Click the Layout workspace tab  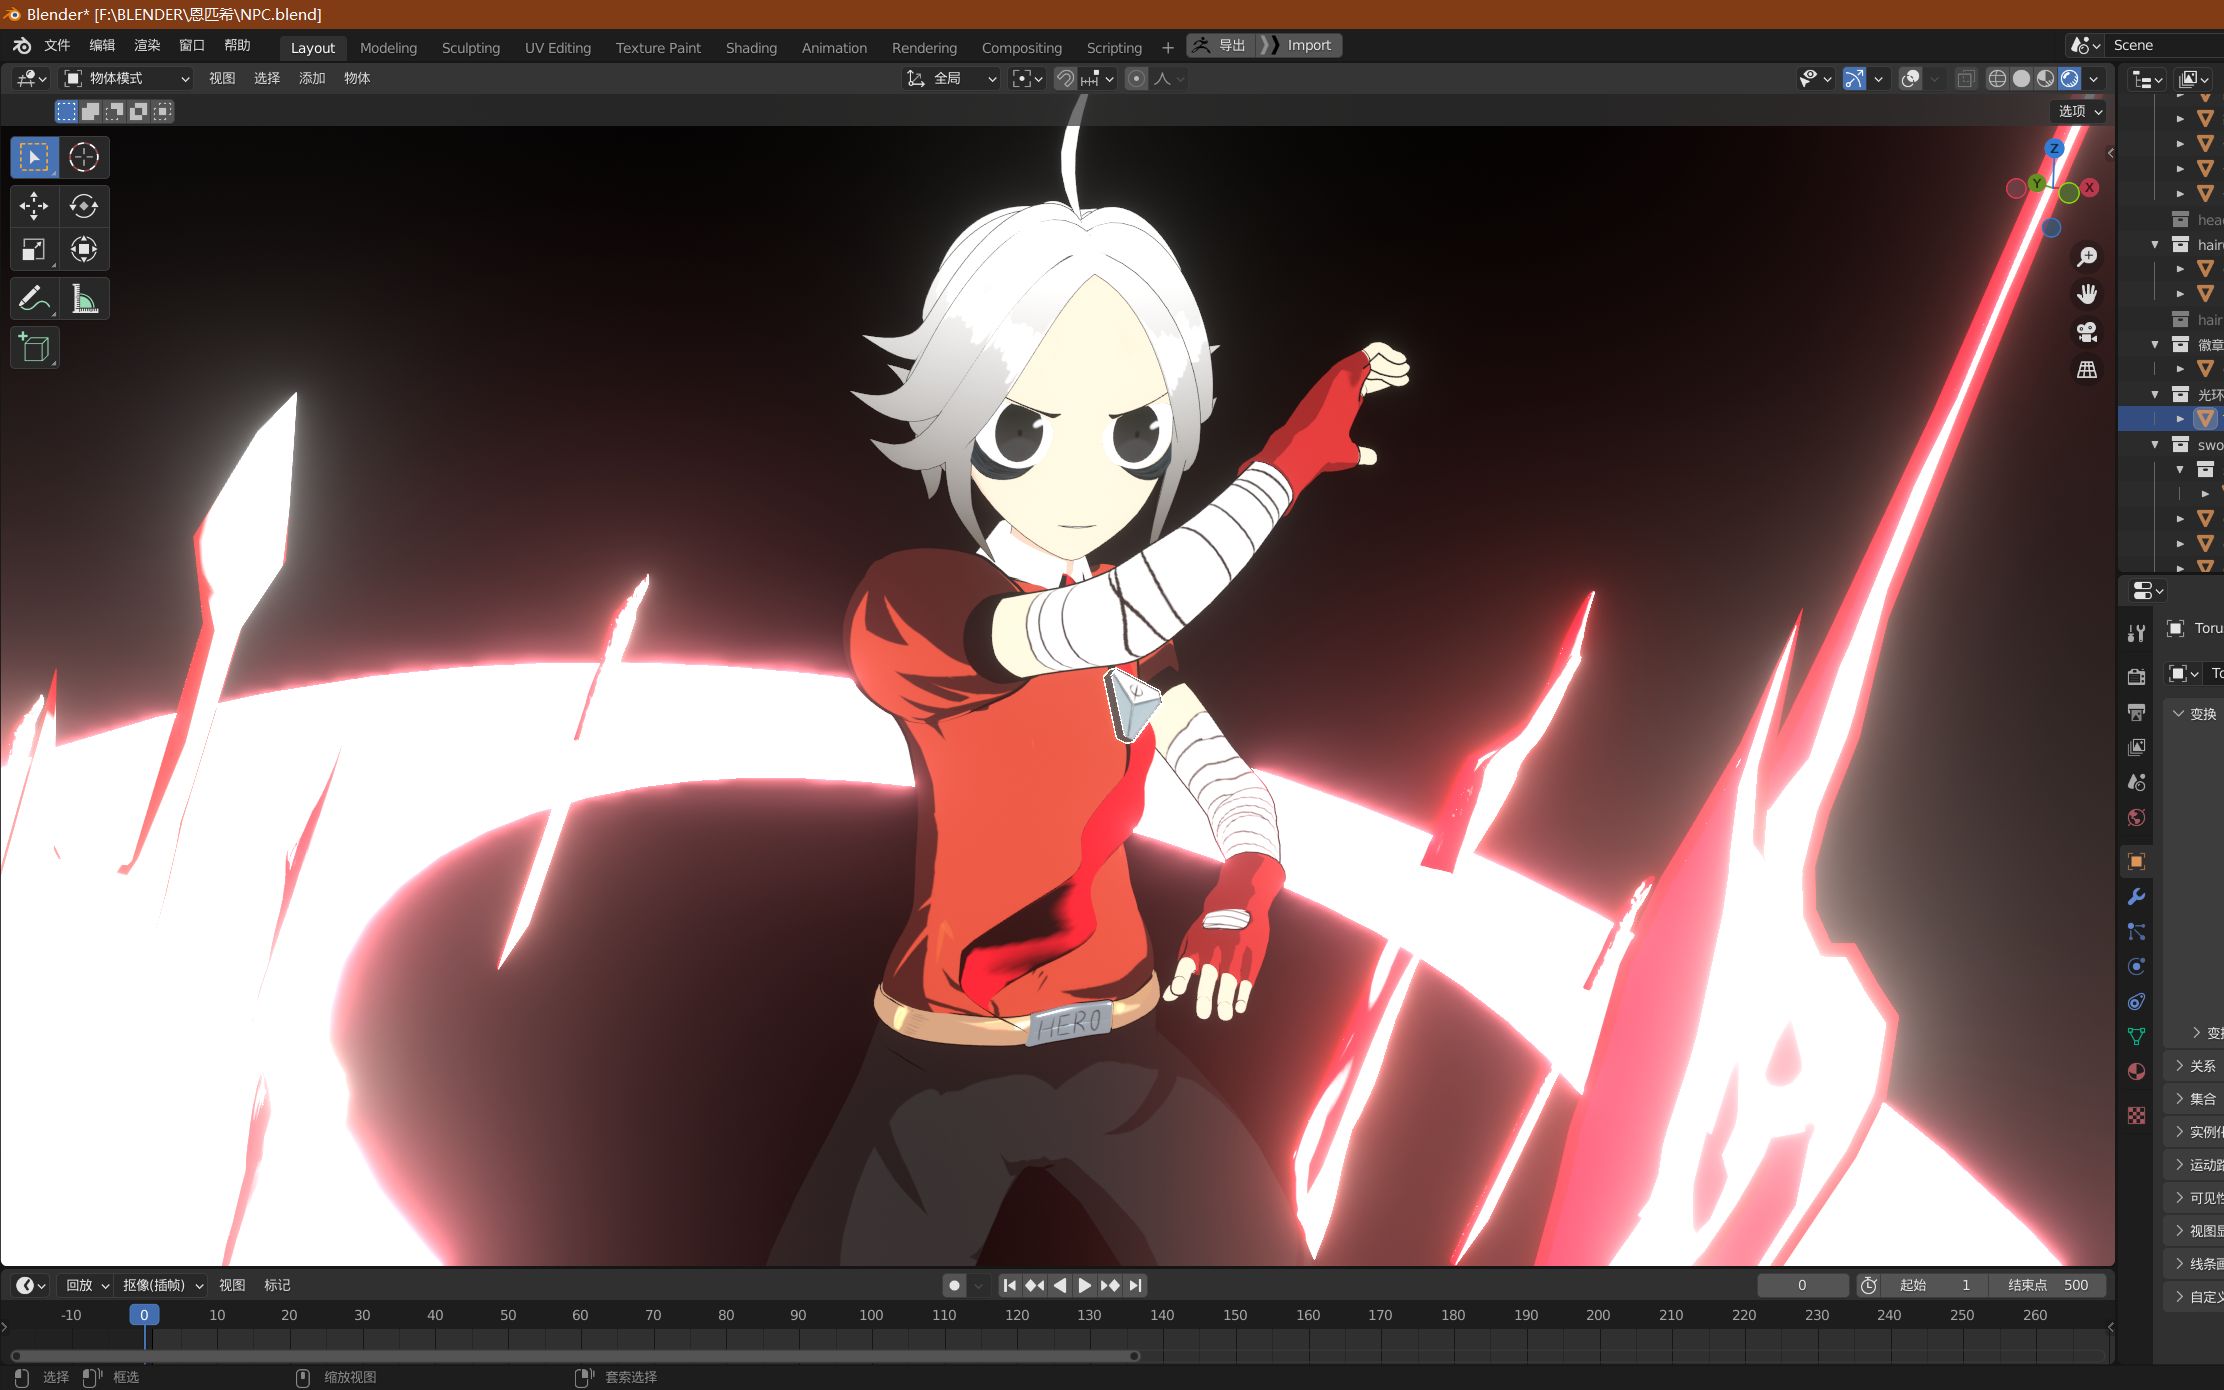(312, 45)
